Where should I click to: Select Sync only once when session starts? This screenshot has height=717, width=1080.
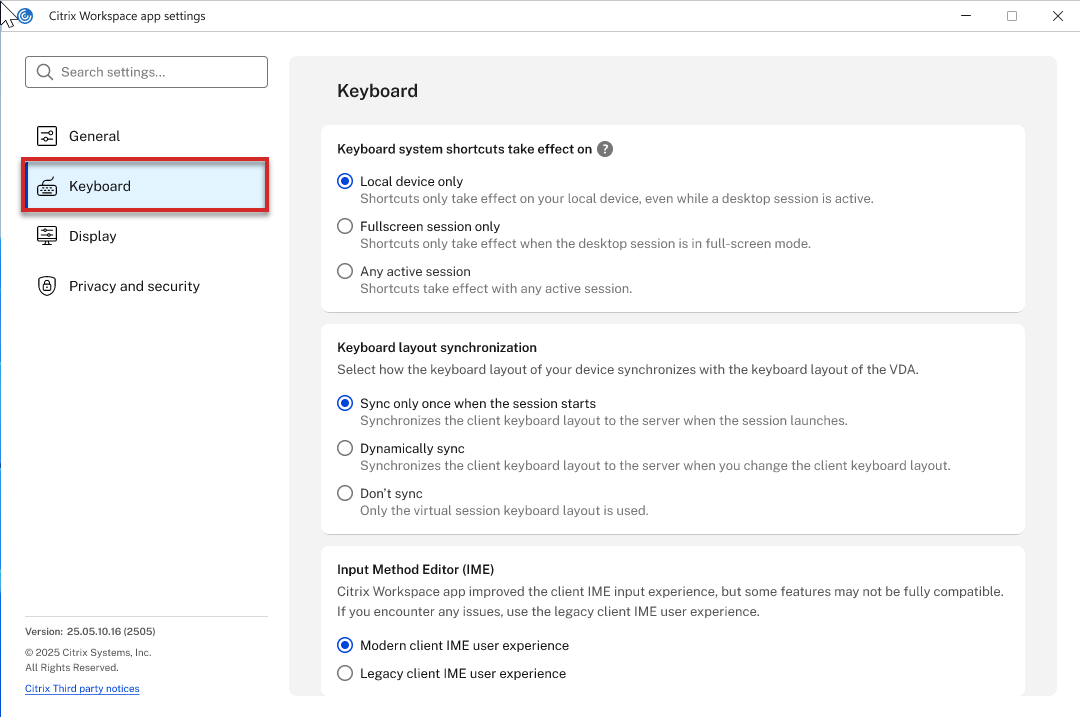(x=345, y=403)
